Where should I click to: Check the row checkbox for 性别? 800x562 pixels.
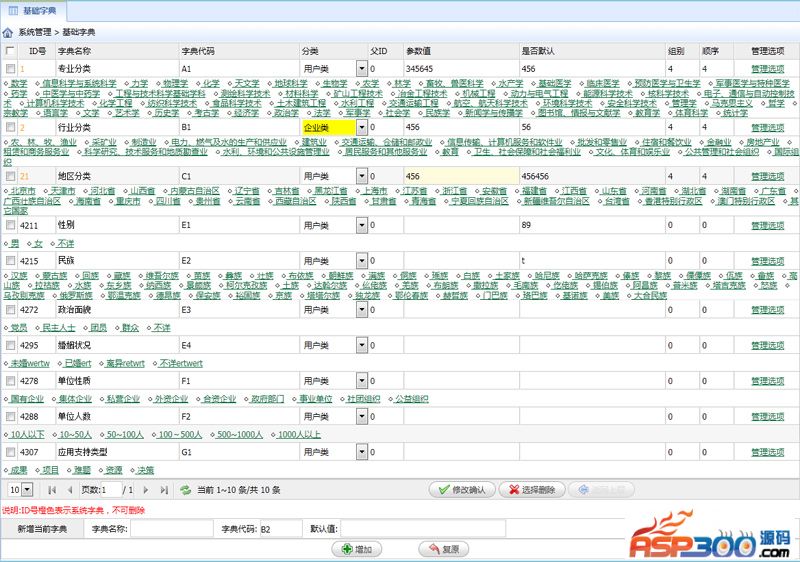[x=10, y=226]
